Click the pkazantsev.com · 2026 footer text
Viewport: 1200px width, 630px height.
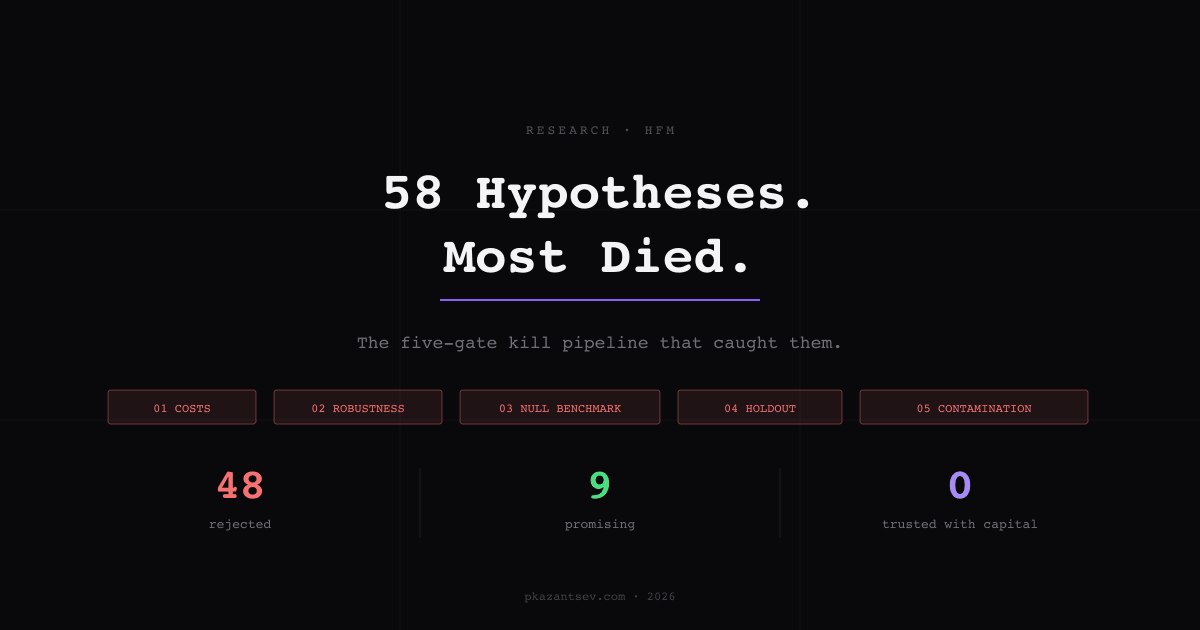click(600, 597)
